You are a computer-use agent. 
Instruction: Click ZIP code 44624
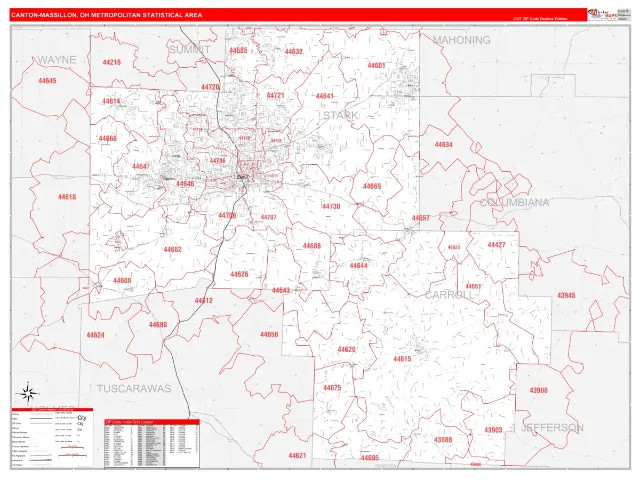click(95, 335)
